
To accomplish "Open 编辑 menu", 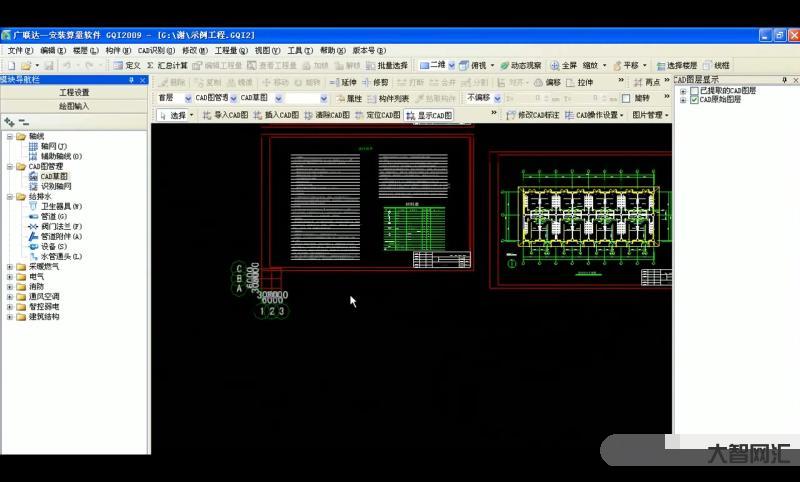I will point(53,50).
